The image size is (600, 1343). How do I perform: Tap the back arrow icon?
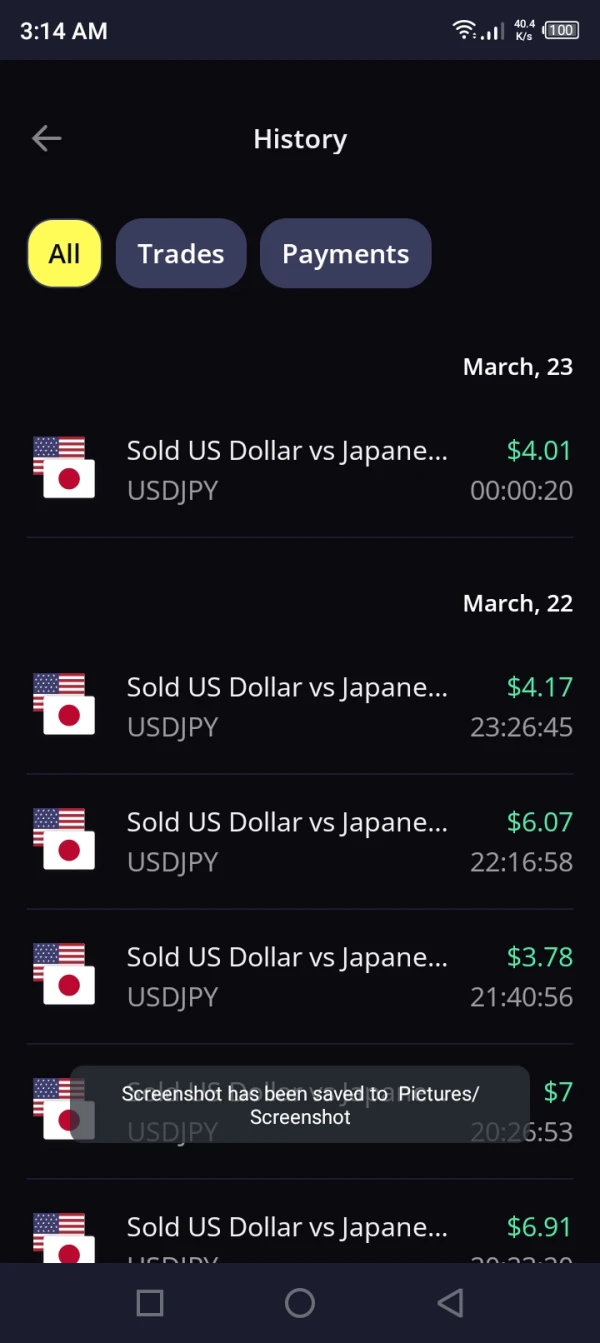coord(47,139)
